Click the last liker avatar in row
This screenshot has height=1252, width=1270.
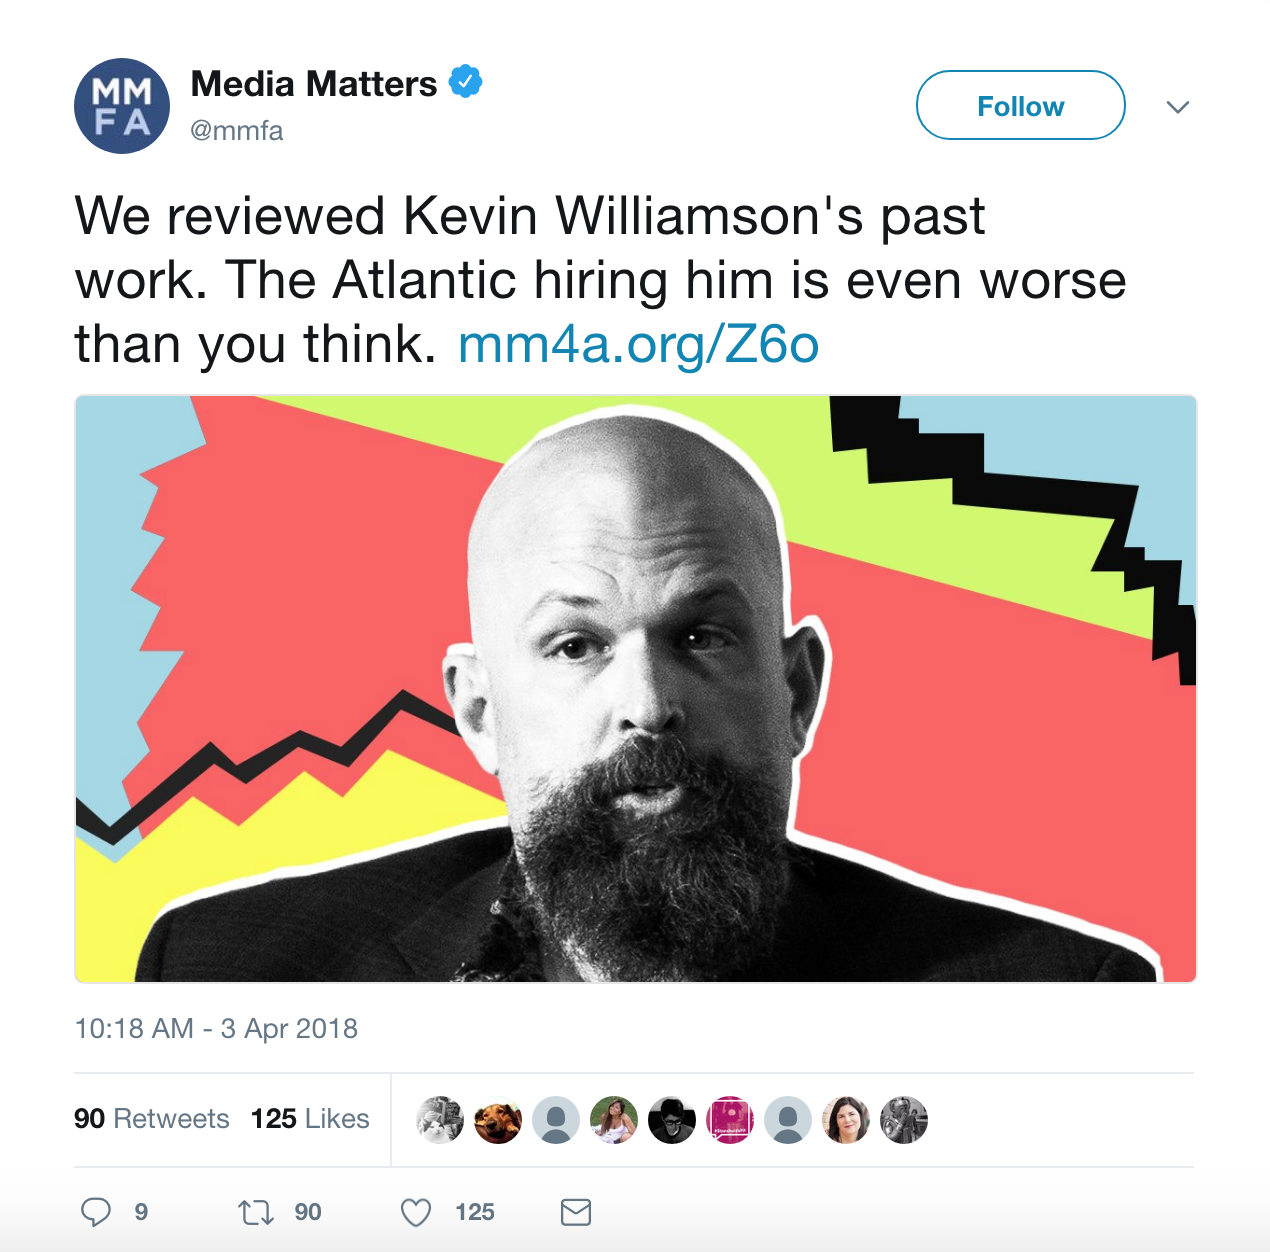904,1120
